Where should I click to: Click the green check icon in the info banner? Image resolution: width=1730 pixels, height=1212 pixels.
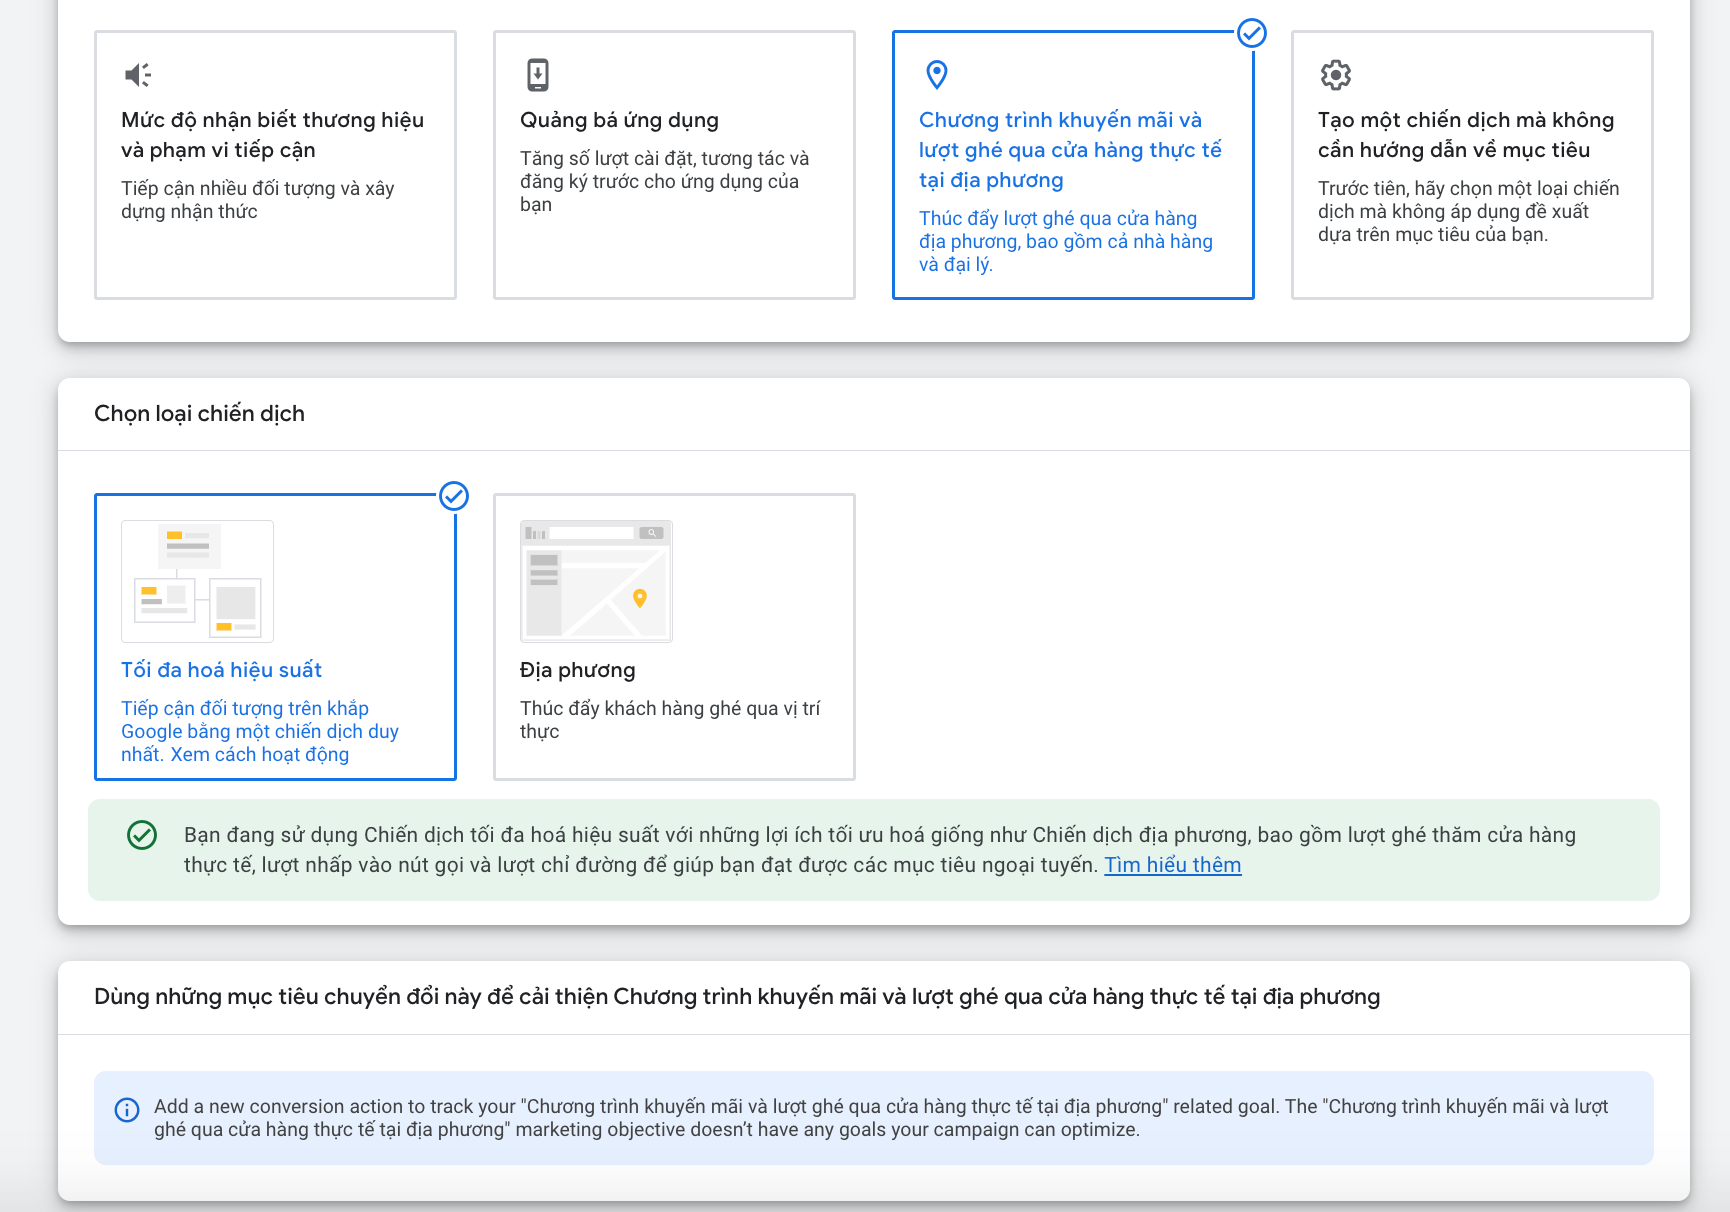(142, 835)
